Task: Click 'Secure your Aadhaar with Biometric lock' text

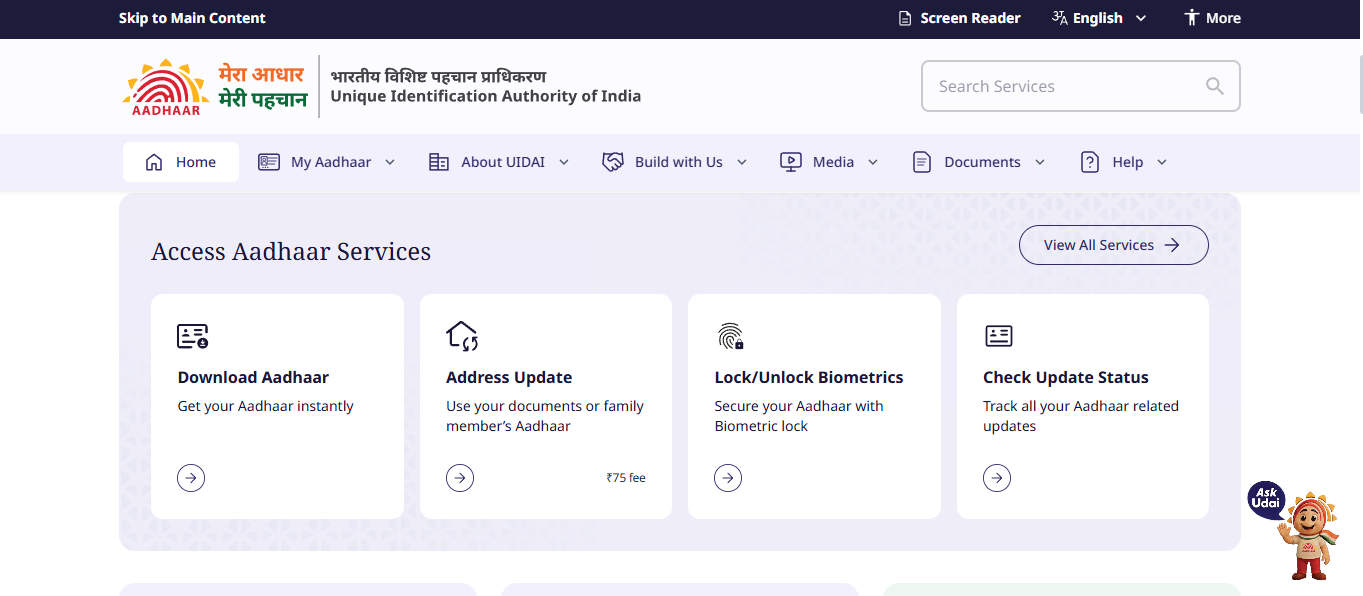Action: tap(799, 416)
